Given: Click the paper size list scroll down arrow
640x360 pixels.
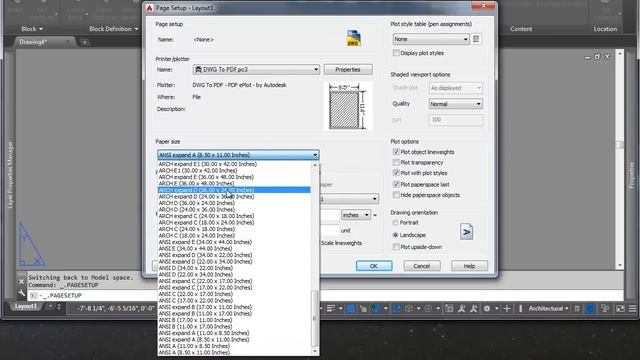Looking at the screenshot, I should click(315, 351).
